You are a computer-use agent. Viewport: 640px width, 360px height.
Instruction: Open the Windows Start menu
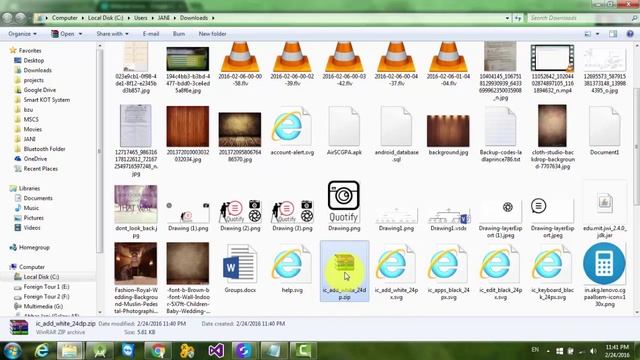click(x=12, y=351)
